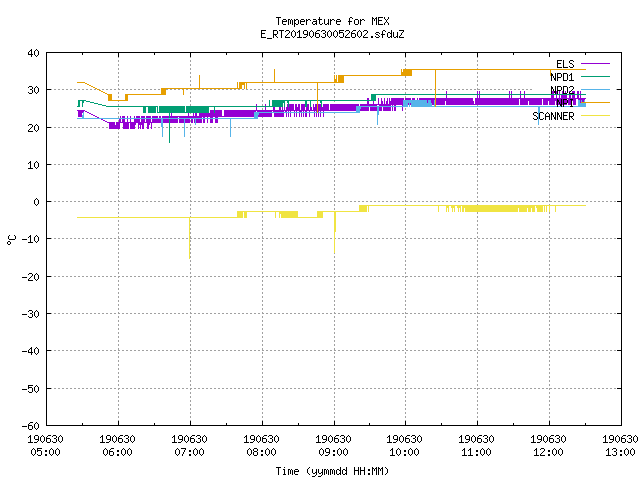Click the y-axis label -30
Image resolution: width=640 pixels, height=480 pixels.
[x=31, y=314]
